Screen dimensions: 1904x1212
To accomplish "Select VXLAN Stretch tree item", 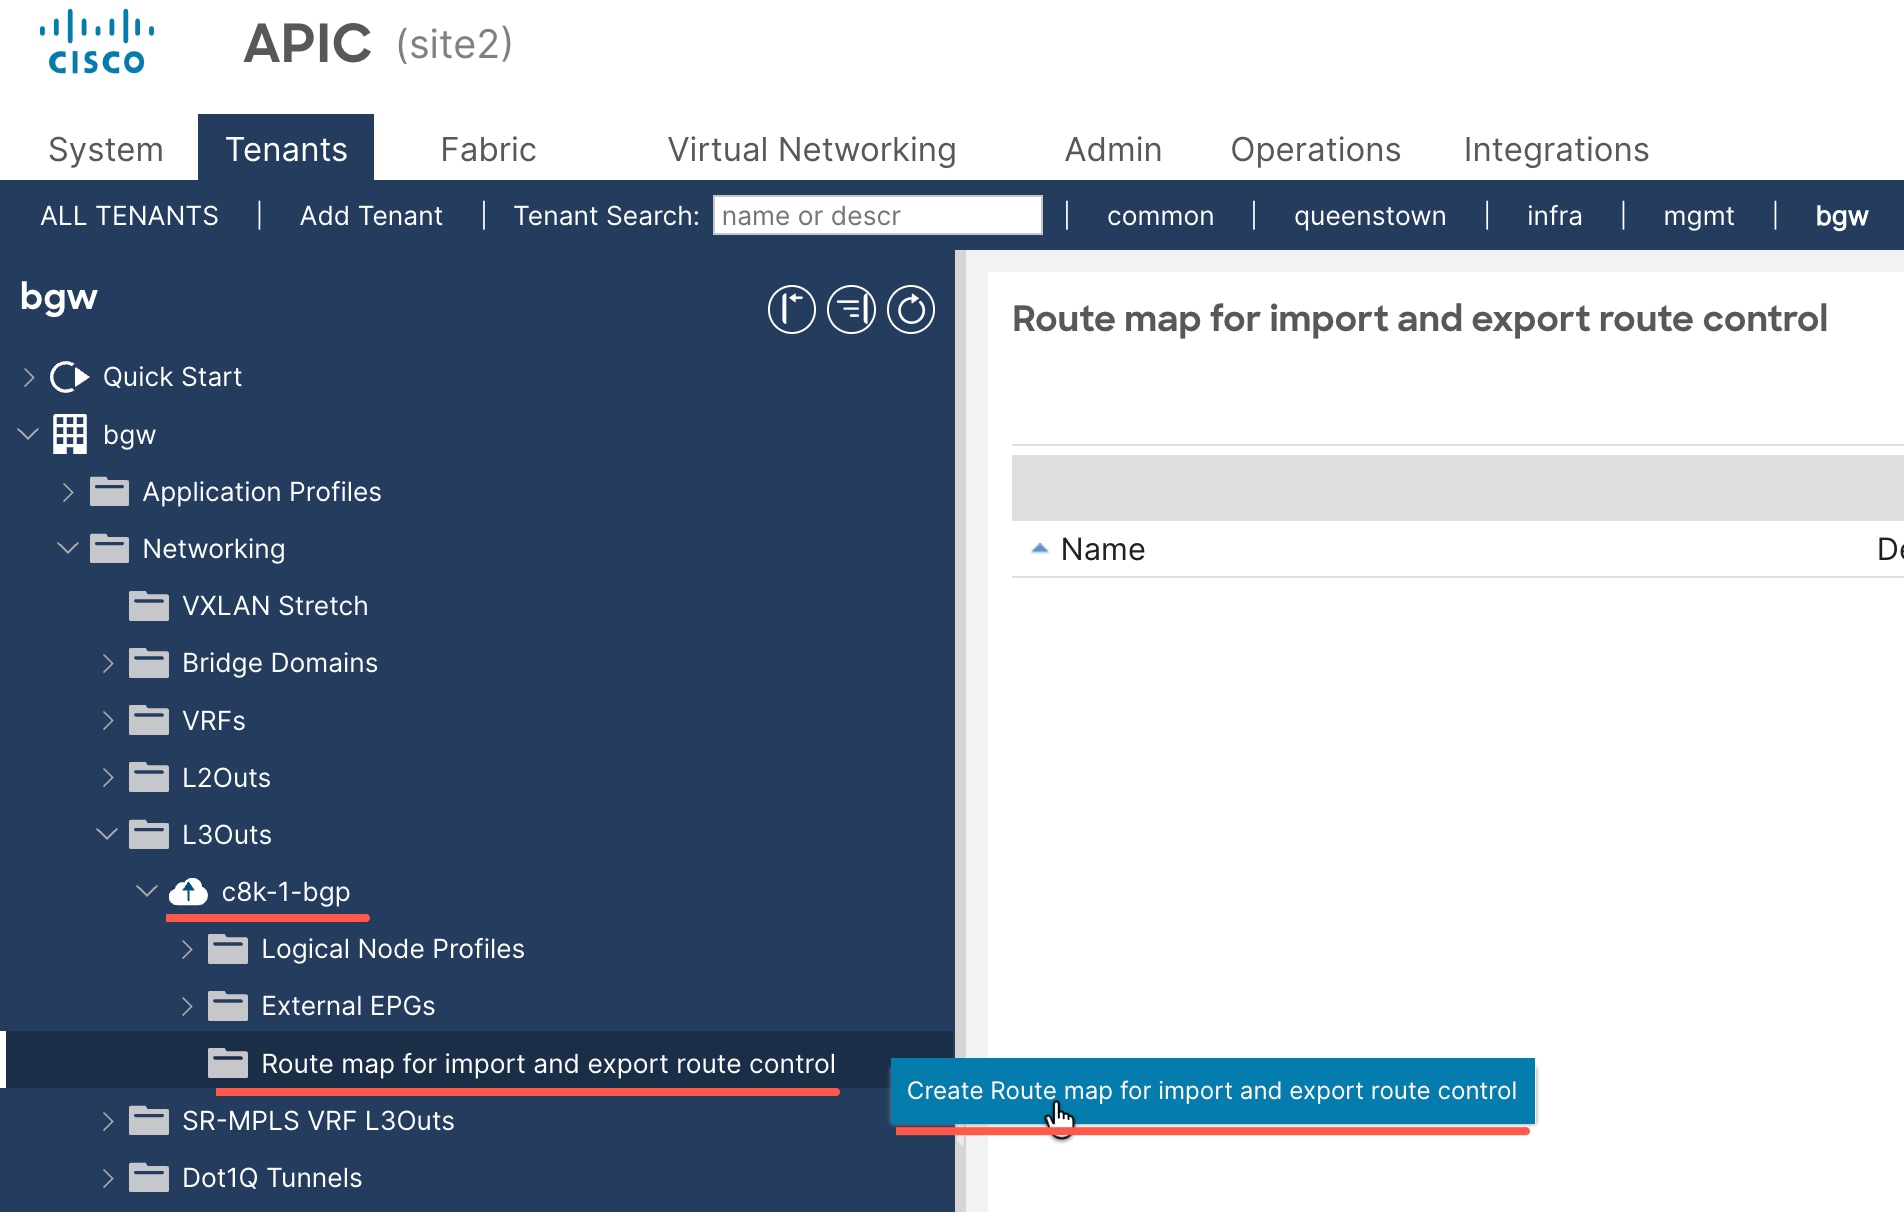I will click(275, 606).
